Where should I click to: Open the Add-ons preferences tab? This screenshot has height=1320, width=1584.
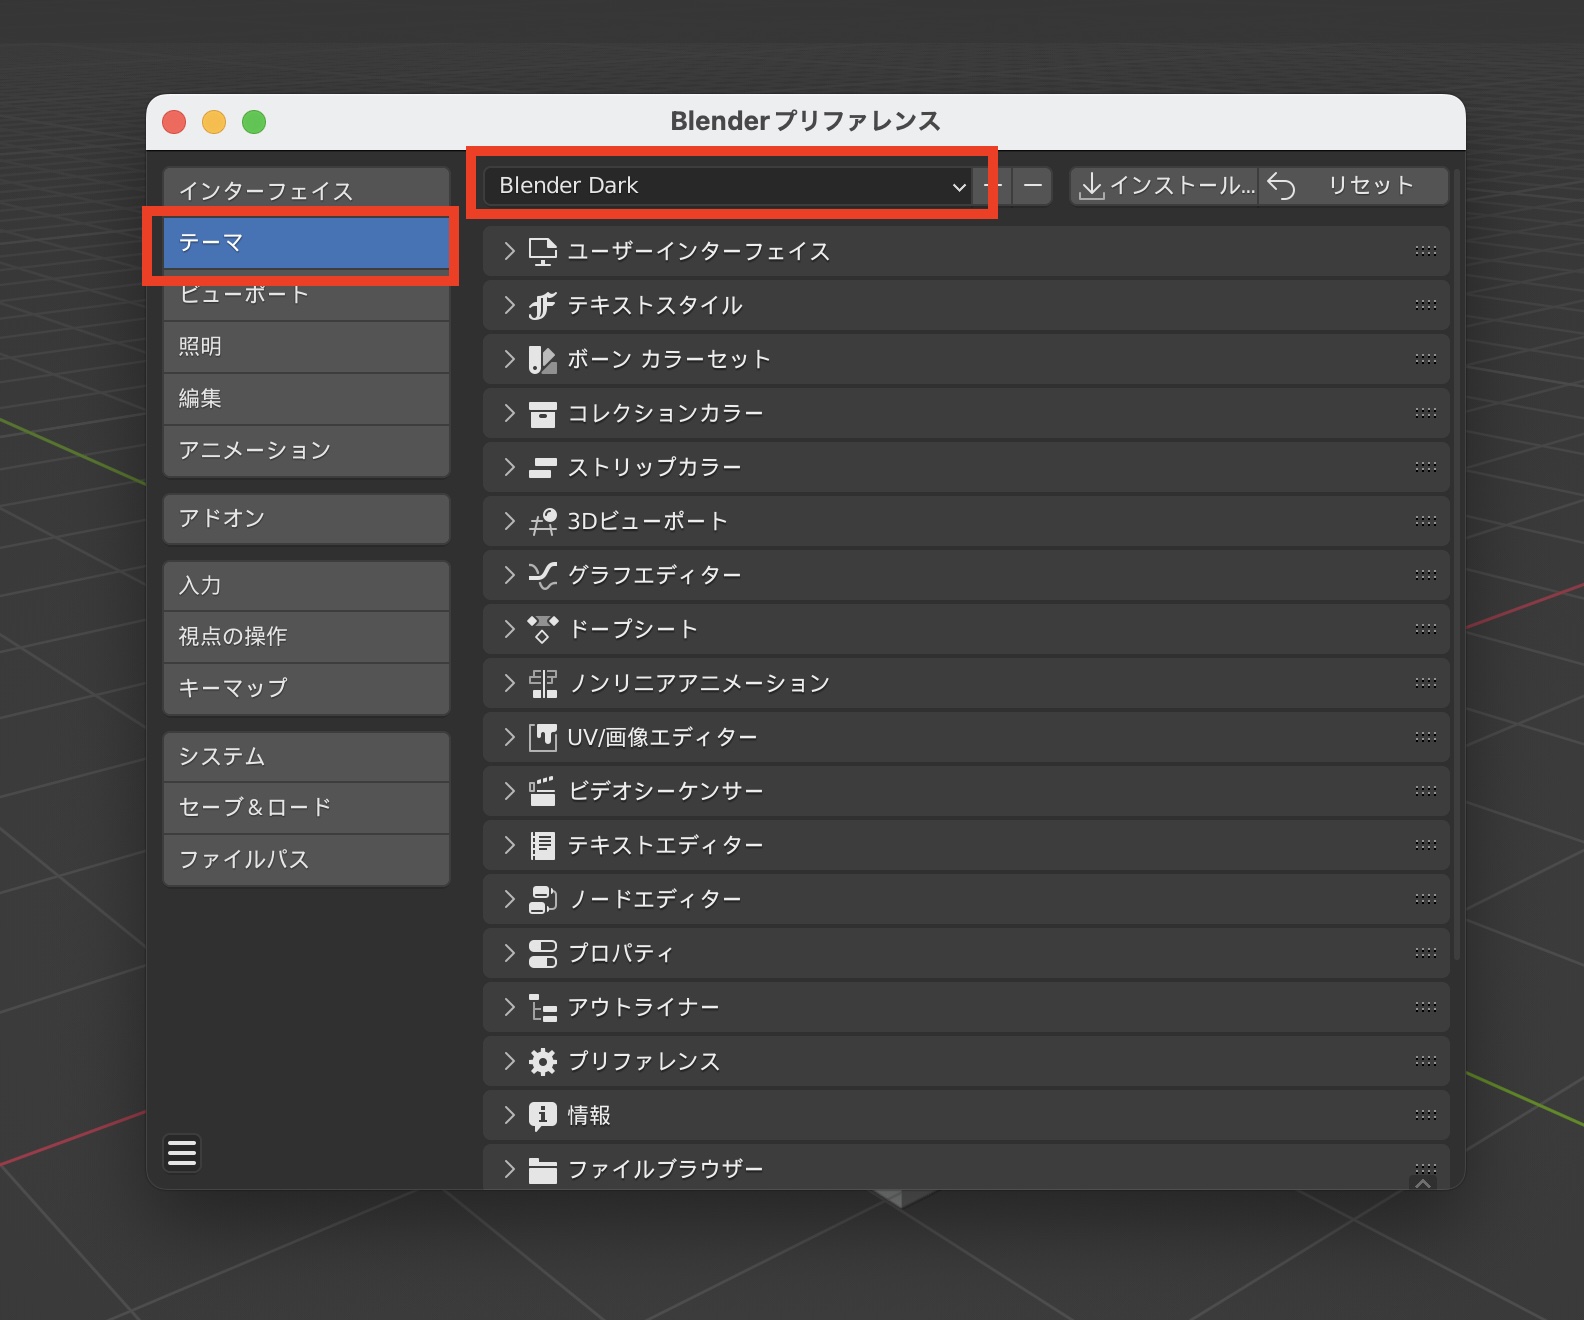306,518
